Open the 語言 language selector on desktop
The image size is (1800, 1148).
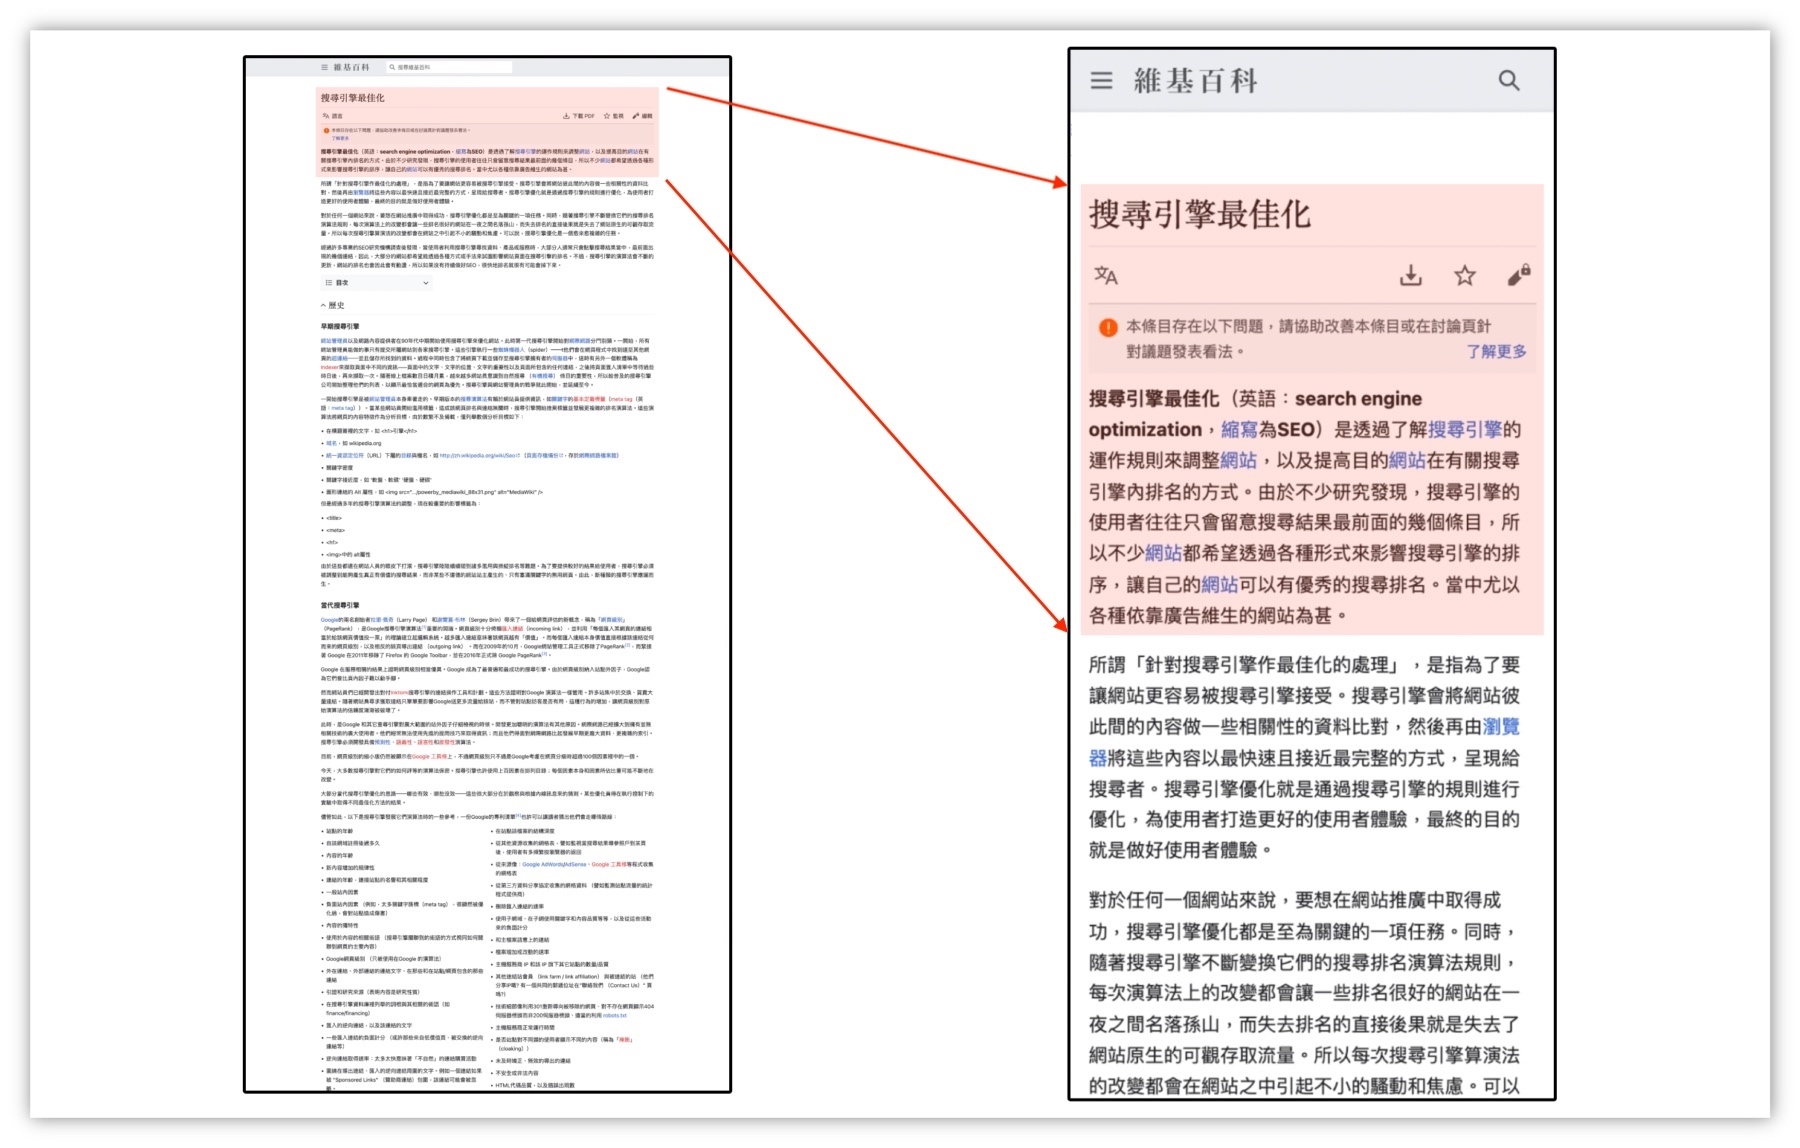[x=334, y=116]
